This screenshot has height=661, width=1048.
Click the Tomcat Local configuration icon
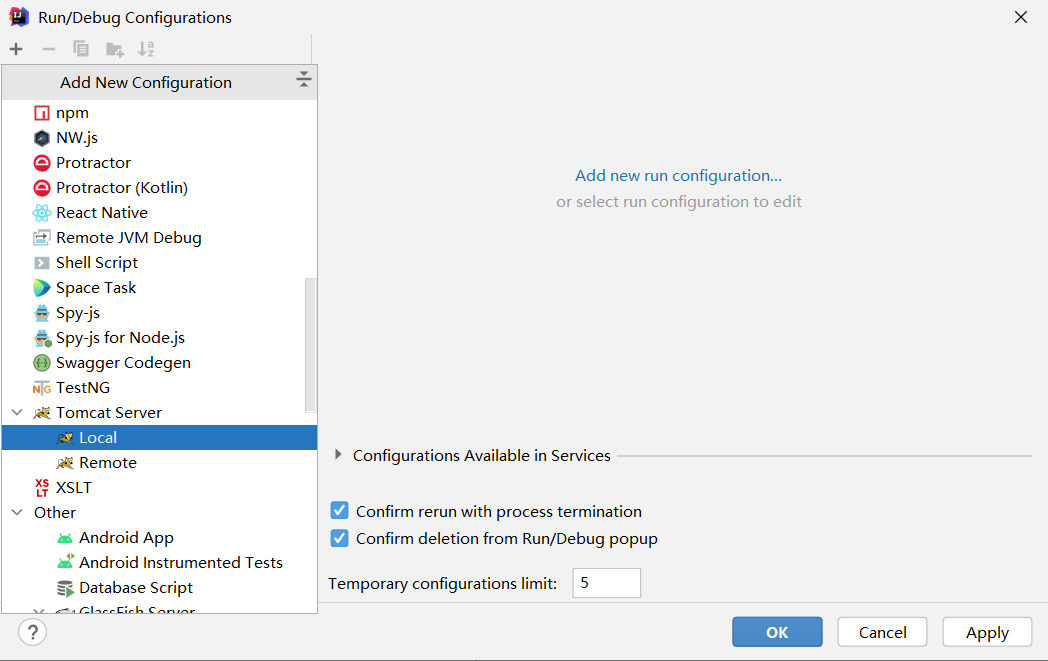coord(65,438)
